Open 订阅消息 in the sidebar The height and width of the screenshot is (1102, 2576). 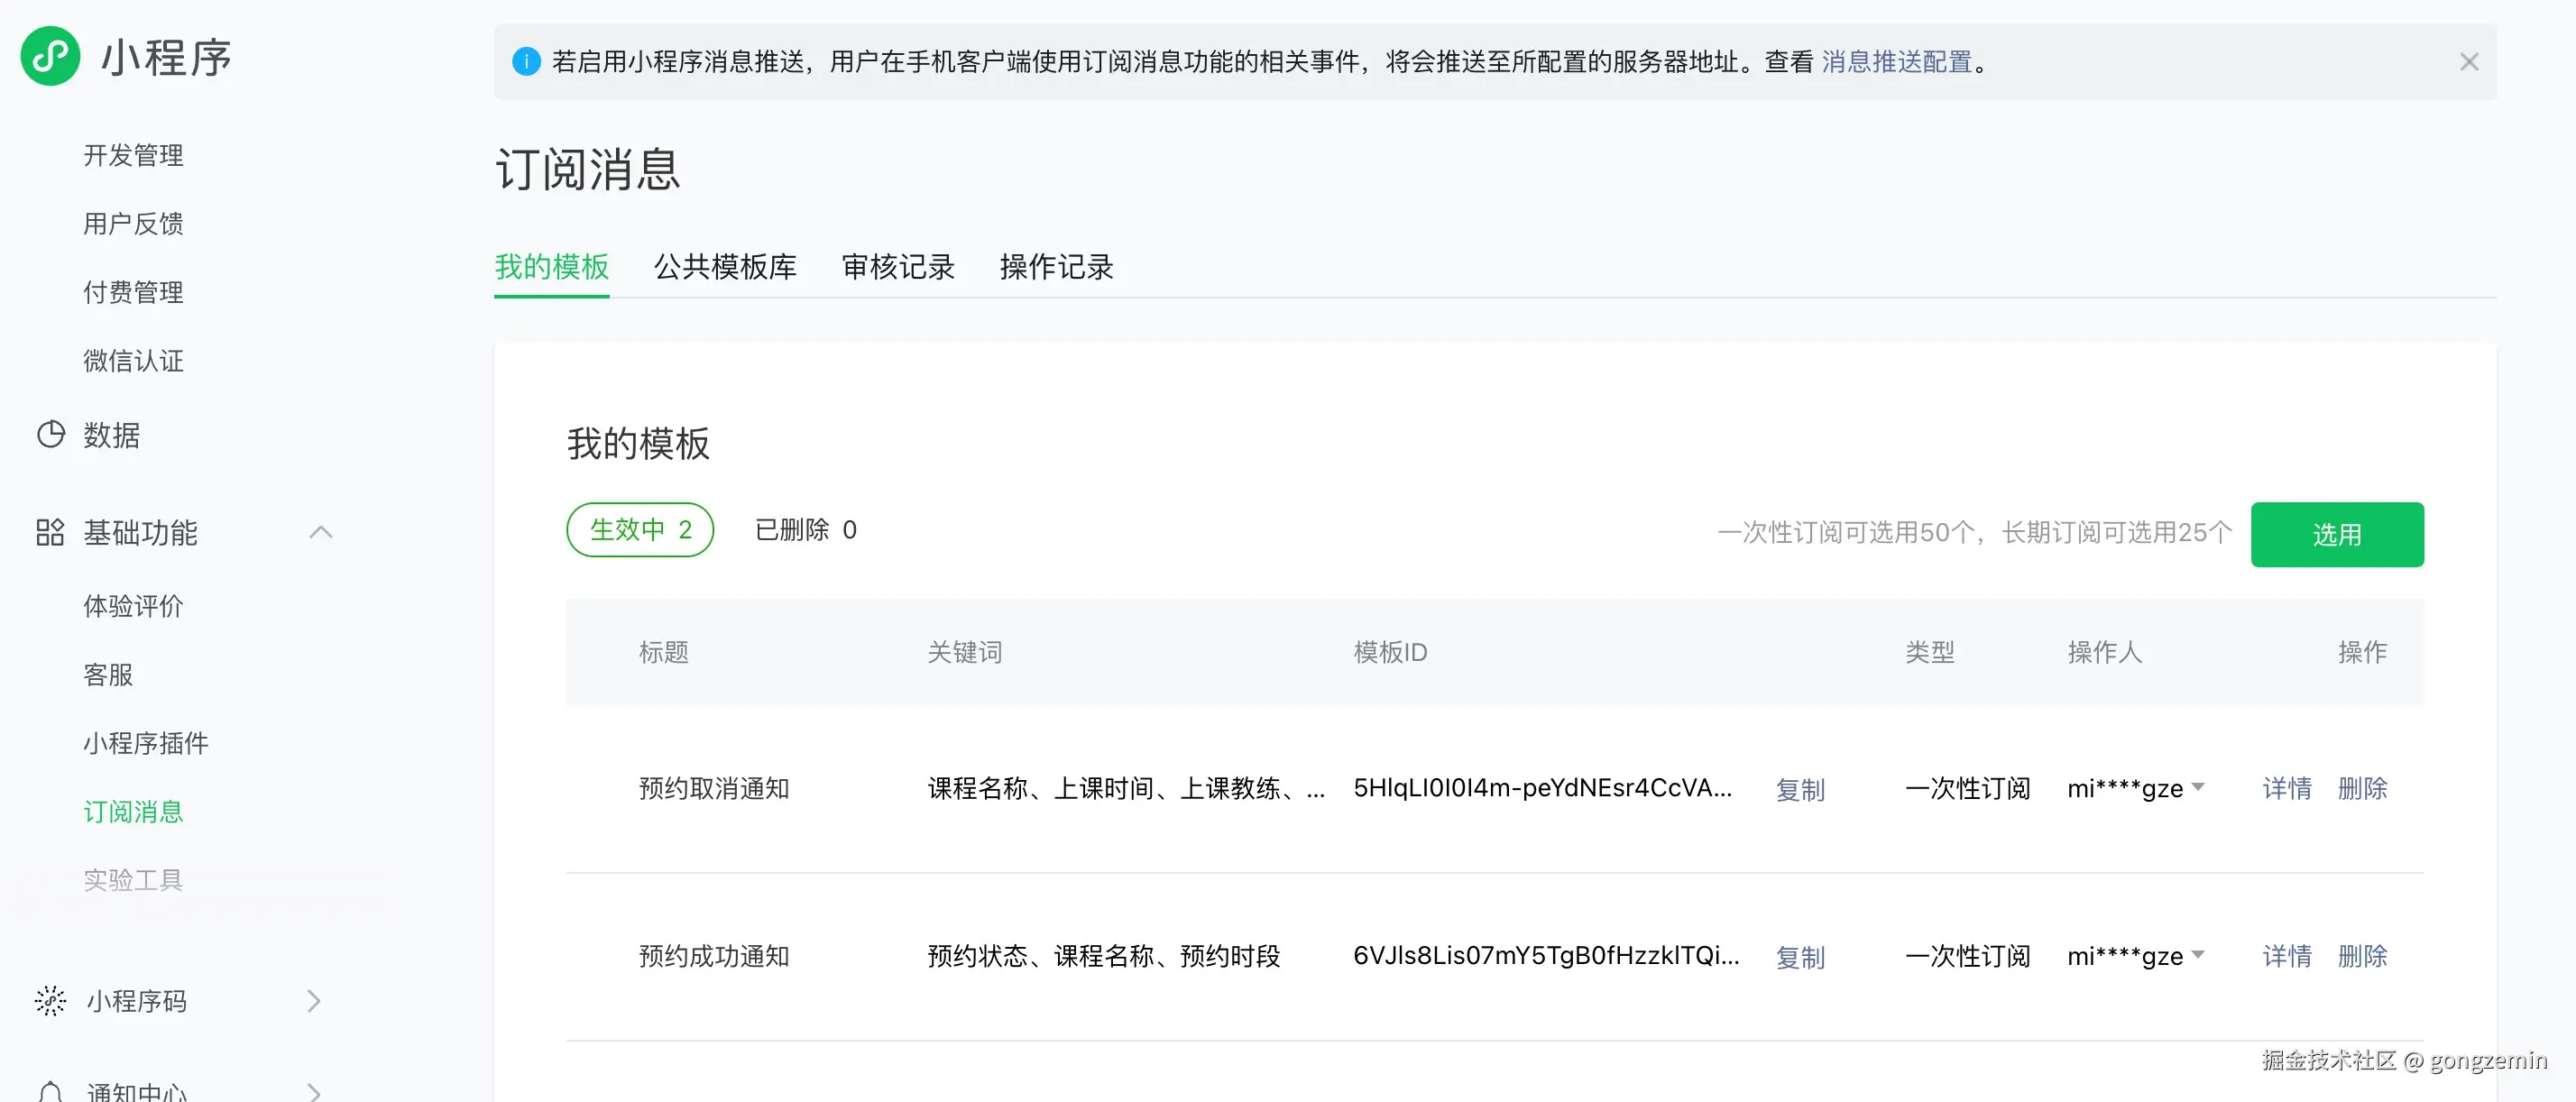click(133, 811)
